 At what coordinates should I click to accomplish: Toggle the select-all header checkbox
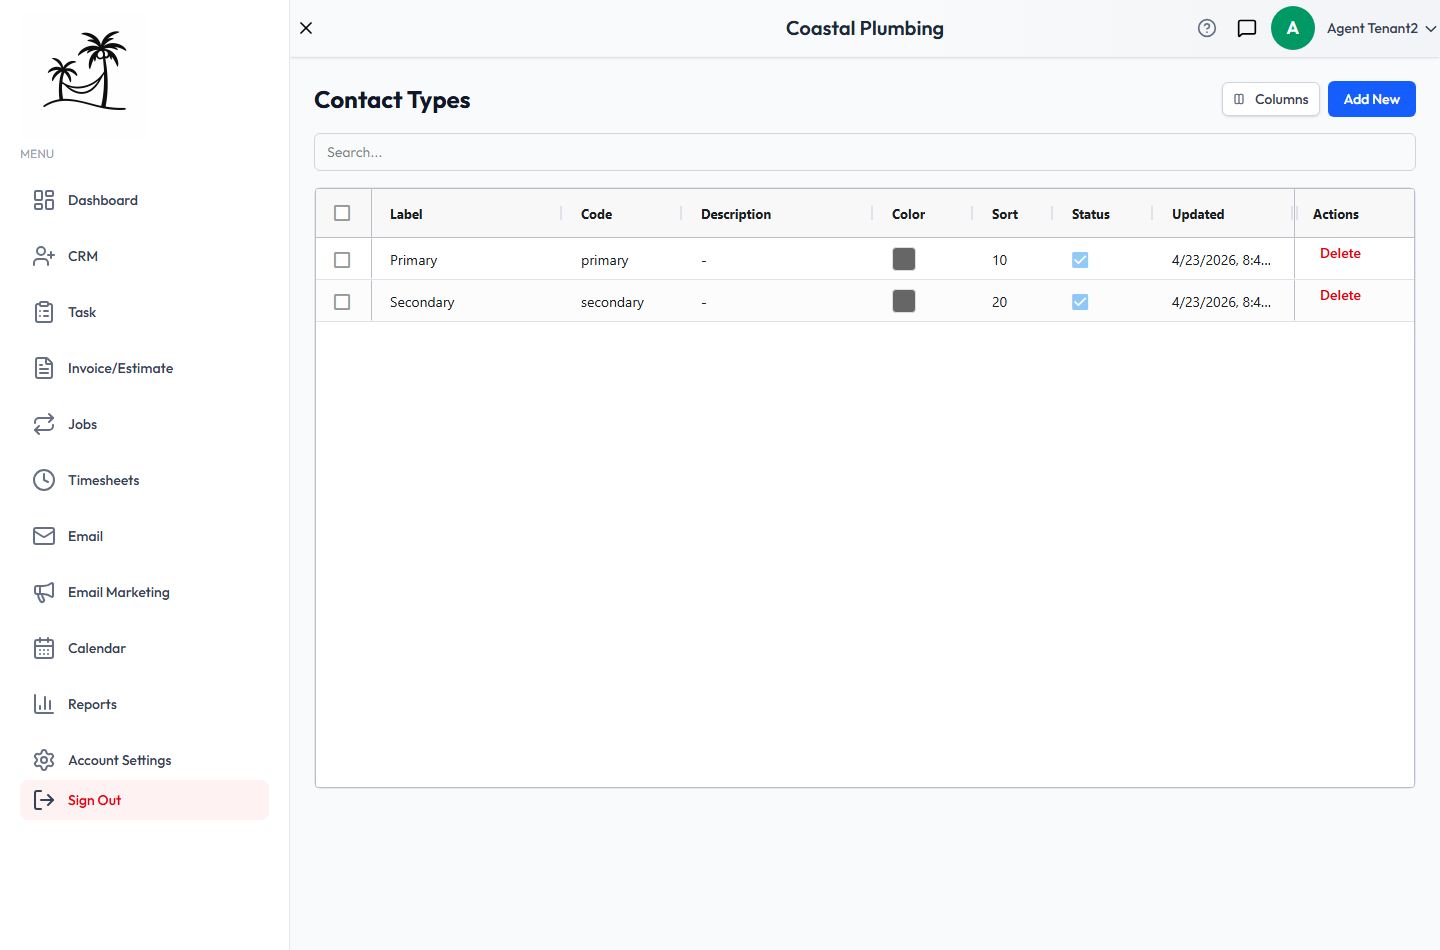click(x=342, y=213)
